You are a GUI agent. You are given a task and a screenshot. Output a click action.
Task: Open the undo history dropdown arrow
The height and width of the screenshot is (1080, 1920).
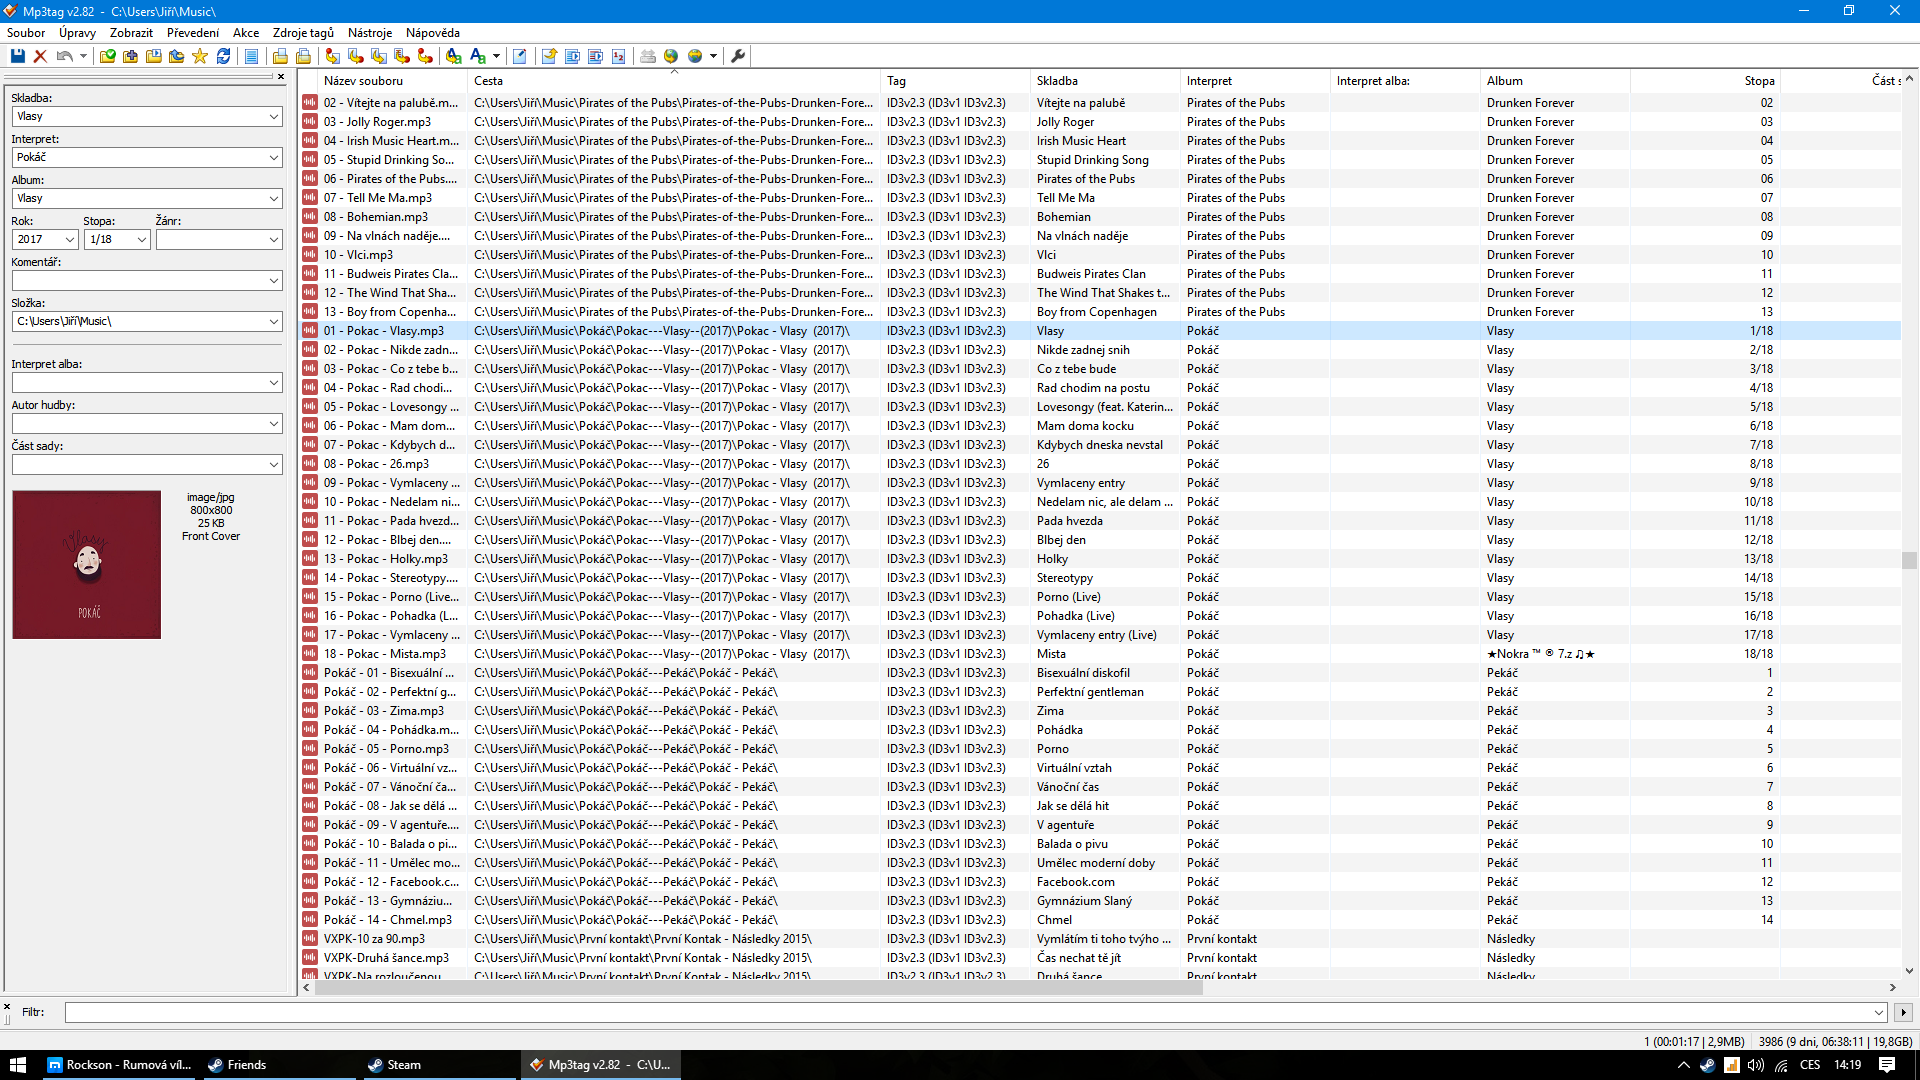click(x=83, y=56)
